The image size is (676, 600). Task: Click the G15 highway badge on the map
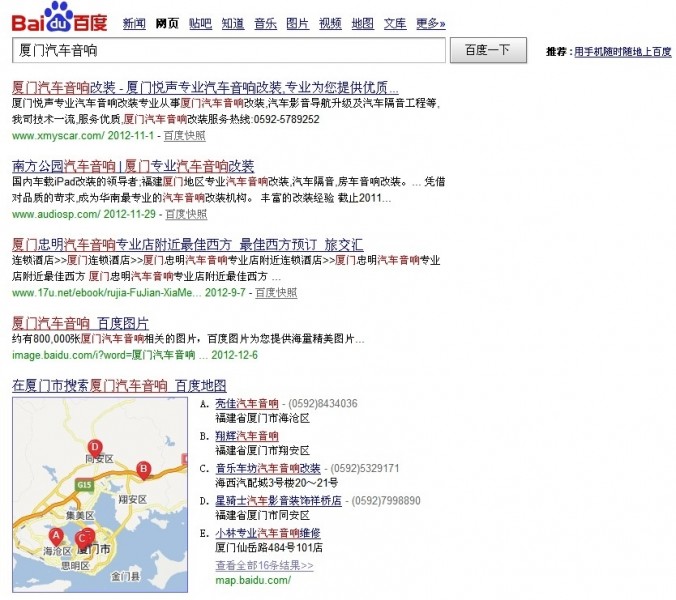[x=84, y=485]
